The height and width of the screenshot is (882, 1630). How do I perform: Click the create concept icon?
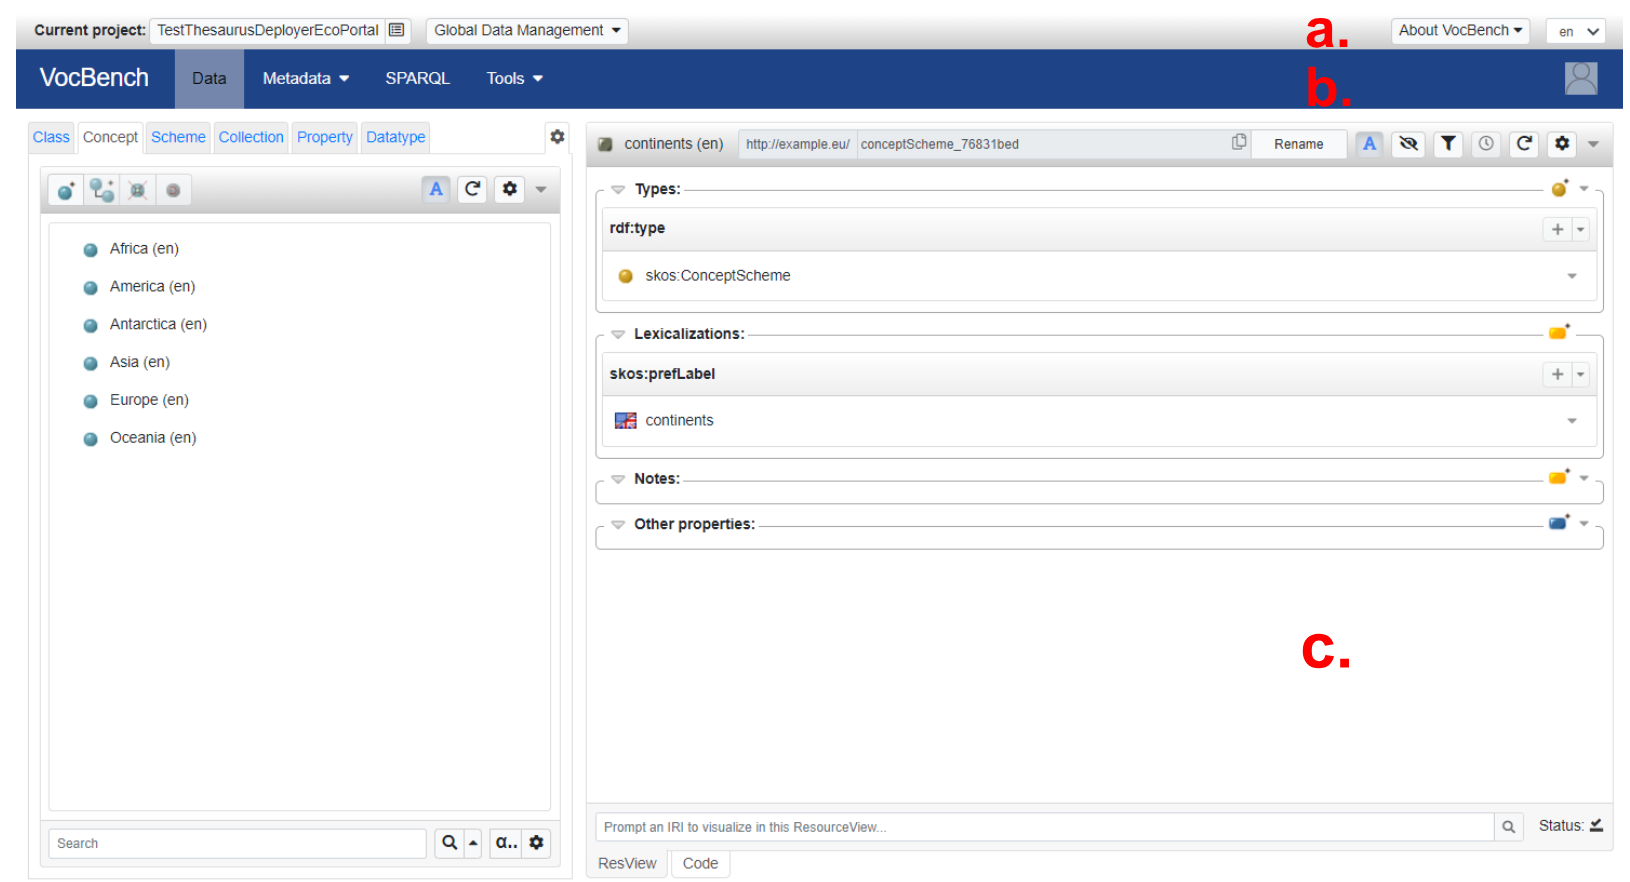point(65,190)
